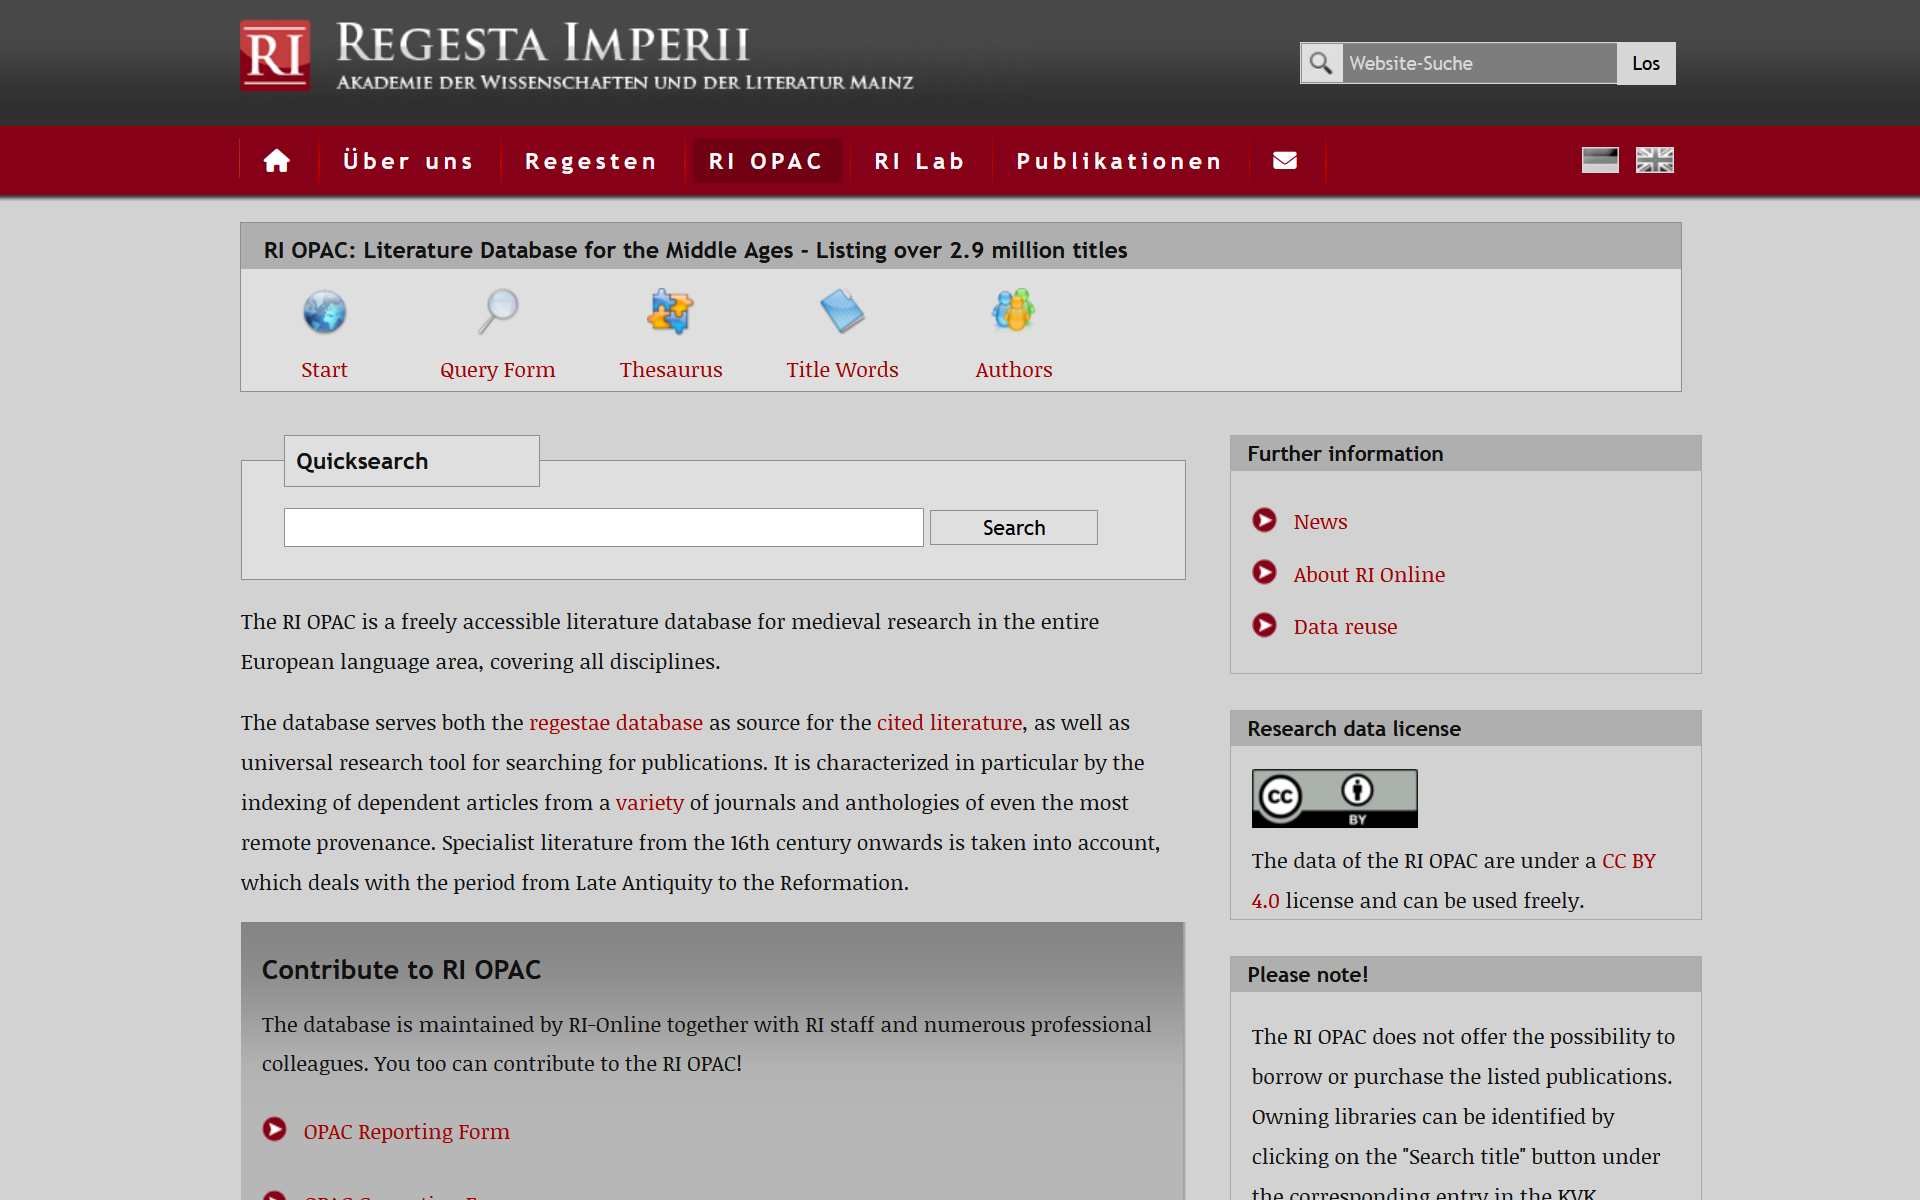Click the envelope contact icon
The height and width of the screenshot is (1200, 1920).
click(1285, 161)
